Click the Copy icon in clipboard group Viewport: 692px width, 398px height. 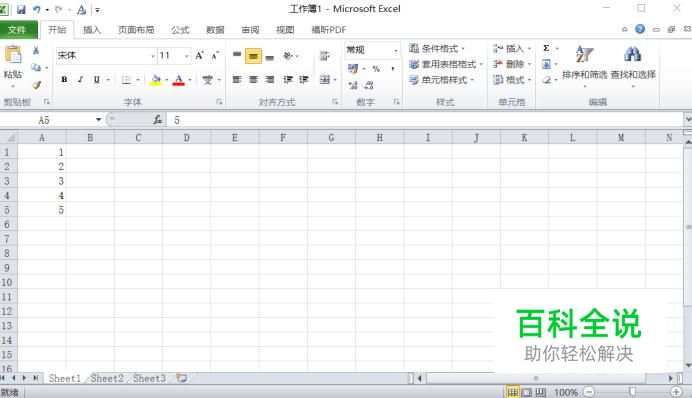point(36,68)
